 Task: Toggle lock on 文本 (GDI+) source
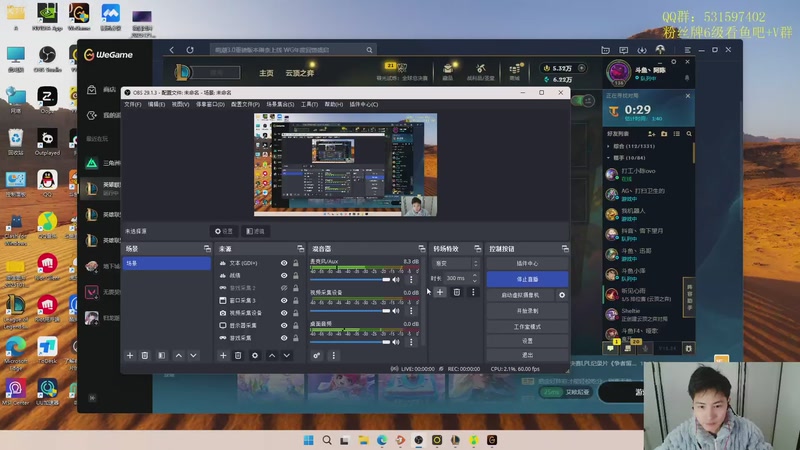295,263
